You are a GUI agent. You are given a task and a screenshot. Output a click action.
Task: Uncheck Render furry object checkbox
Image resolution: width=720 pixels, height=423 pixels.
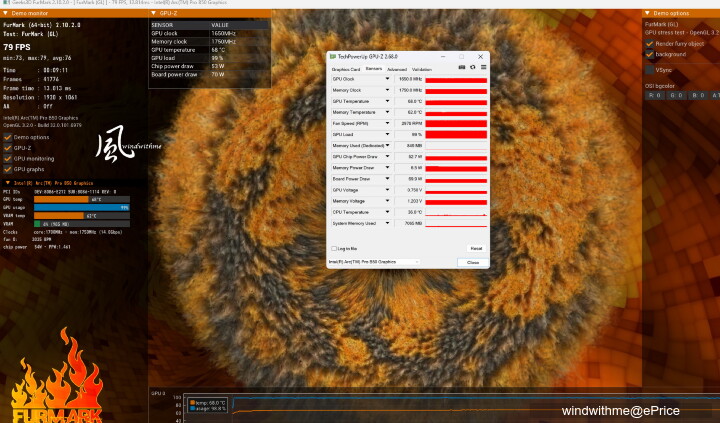(650, 44)
